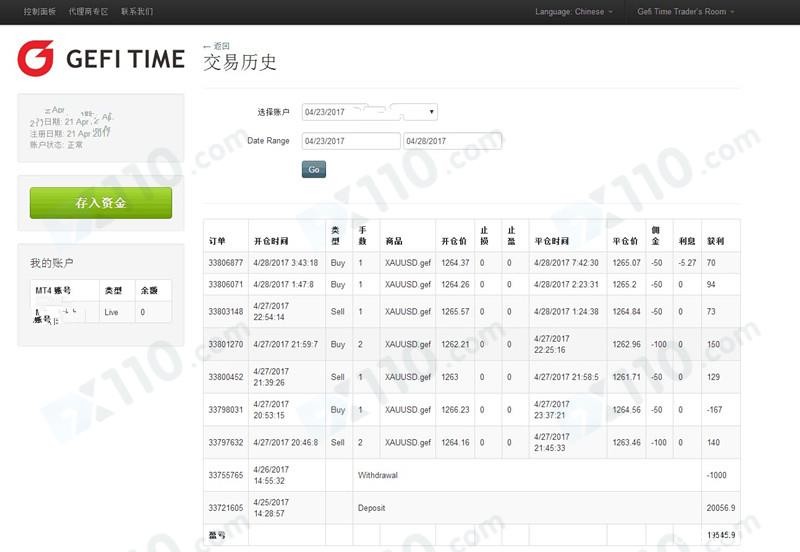Click open time 4/27/2017 20:46:8
Image resolution: width=800 pixels, height=552 pixels.
click(286, 442)
